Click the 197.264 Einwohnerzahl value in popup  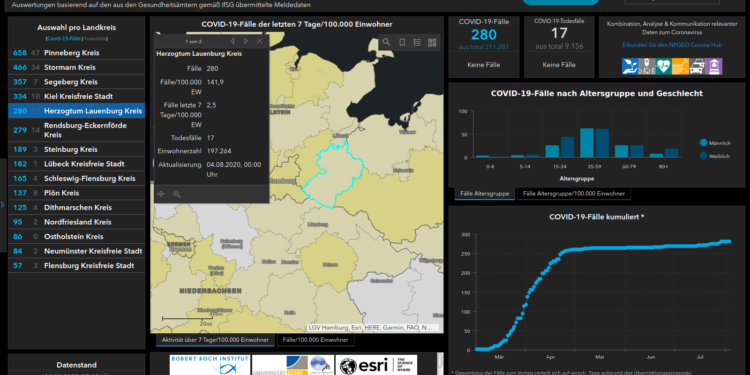tap(219, 151)
